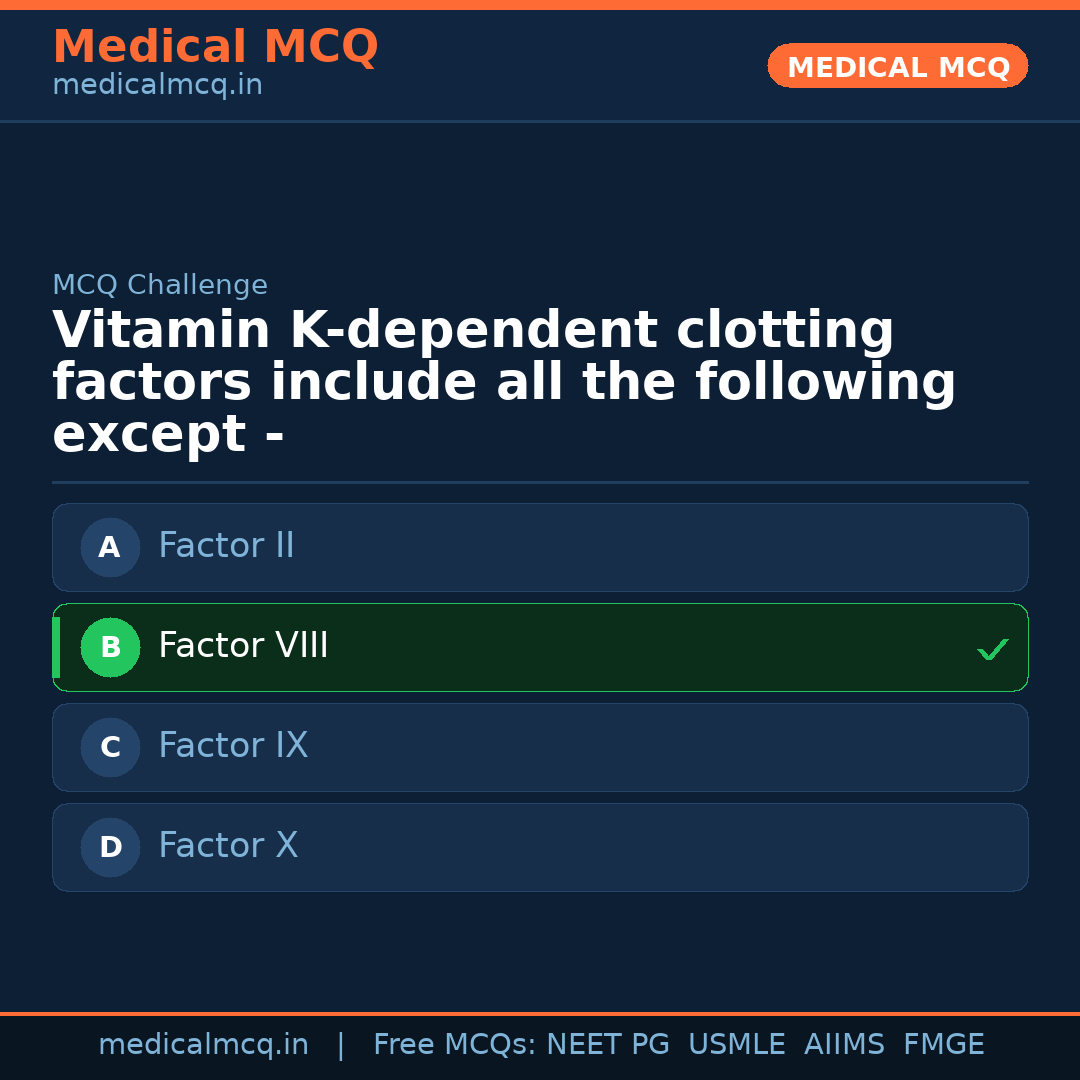Click the Medical MCQ logo text
Screen dimensions: 1080x1080
[215, 47]
